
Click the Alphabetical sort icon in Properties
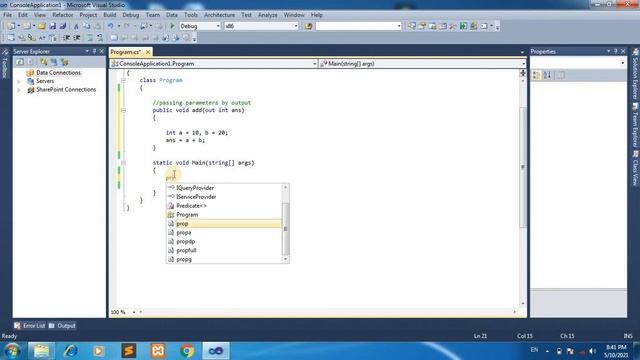[547, 75]
